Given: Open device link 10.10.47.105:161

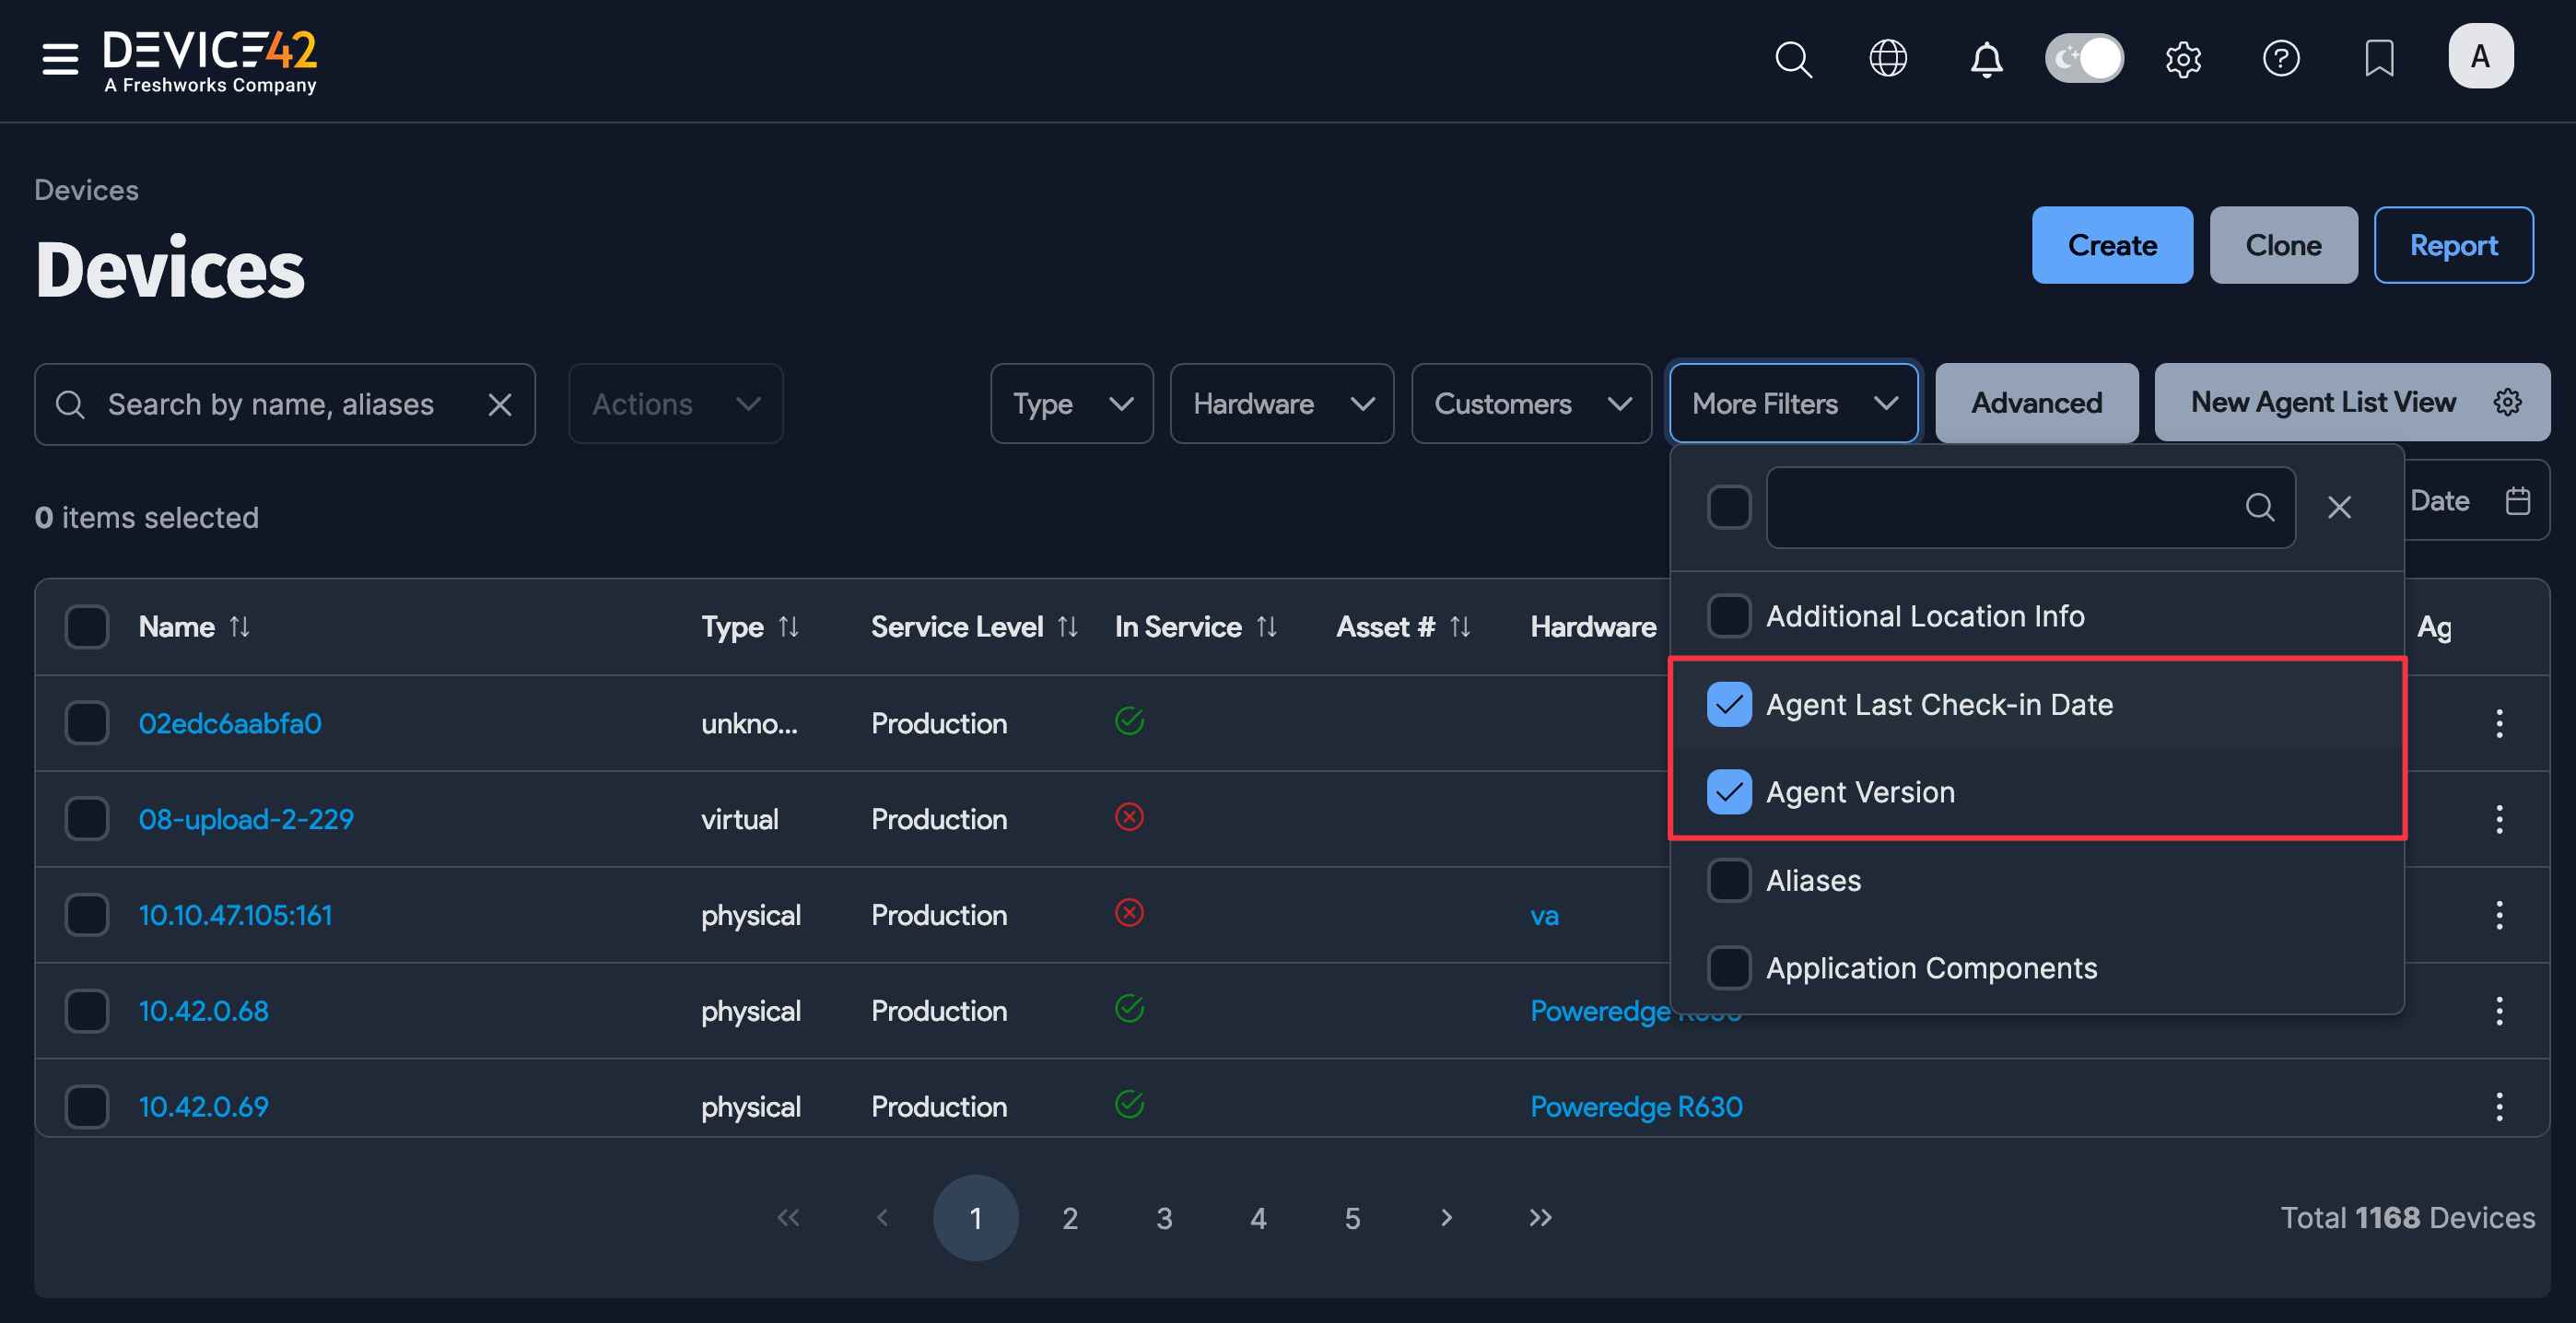Looking at the screenshot, I should pos(235,915).
